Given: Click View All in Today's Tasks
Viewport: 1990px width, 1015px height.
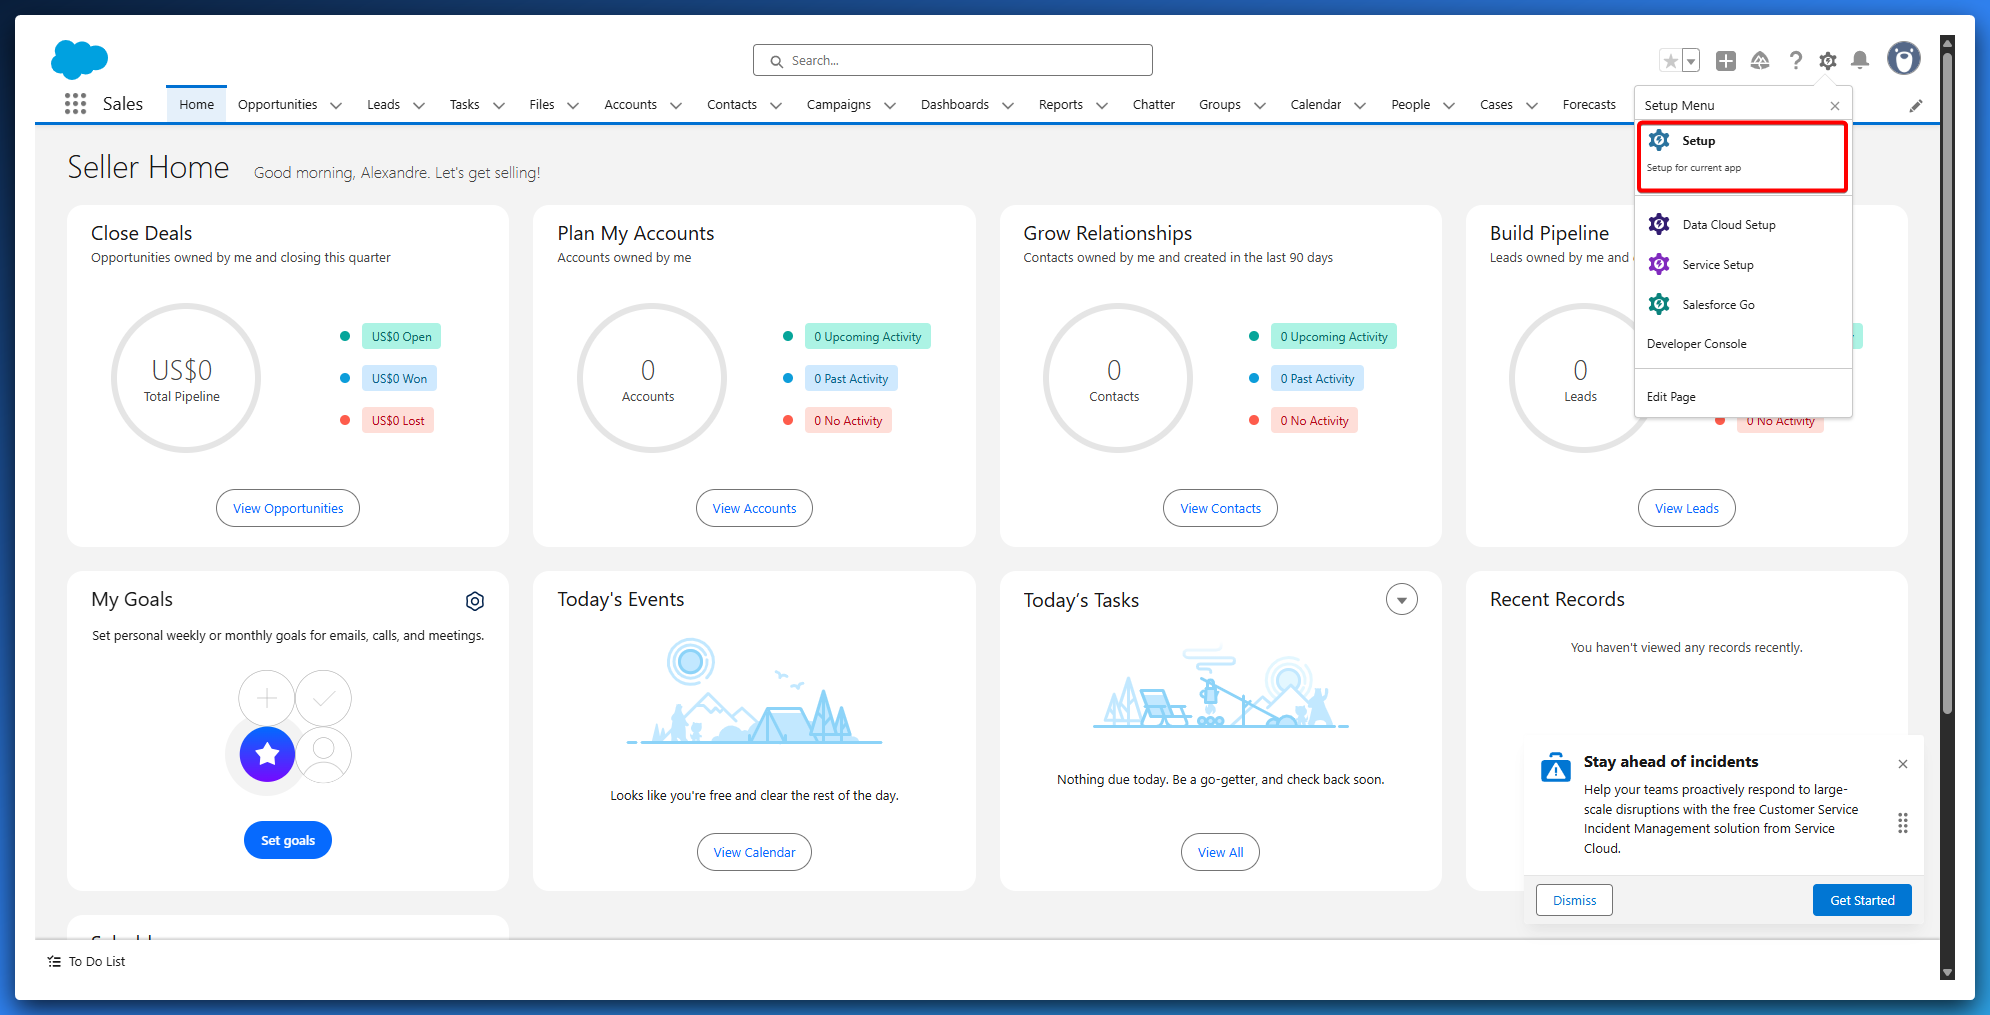Looking at the screenshot, I should 1220,852.
